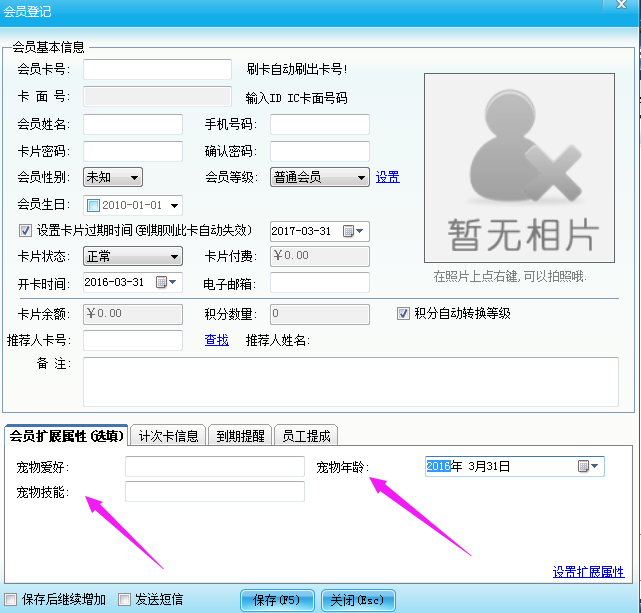Screen dimensions: 641x613
Task: Click the 暂无相片 member photo placeholder
Action: (x=519, y=168)
